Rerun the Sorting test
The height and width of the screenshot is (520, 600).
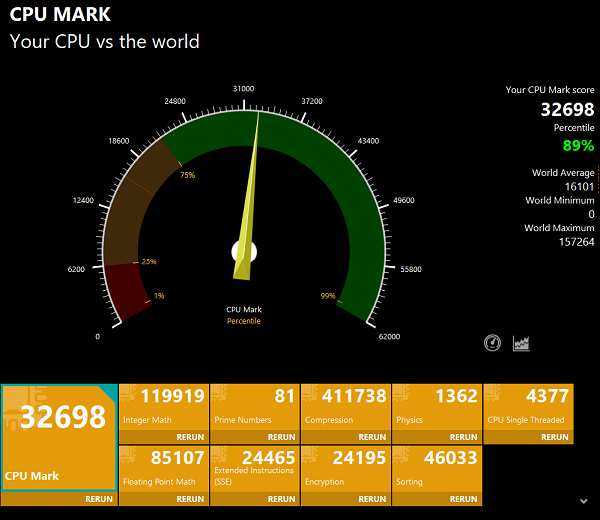point(463,499)
